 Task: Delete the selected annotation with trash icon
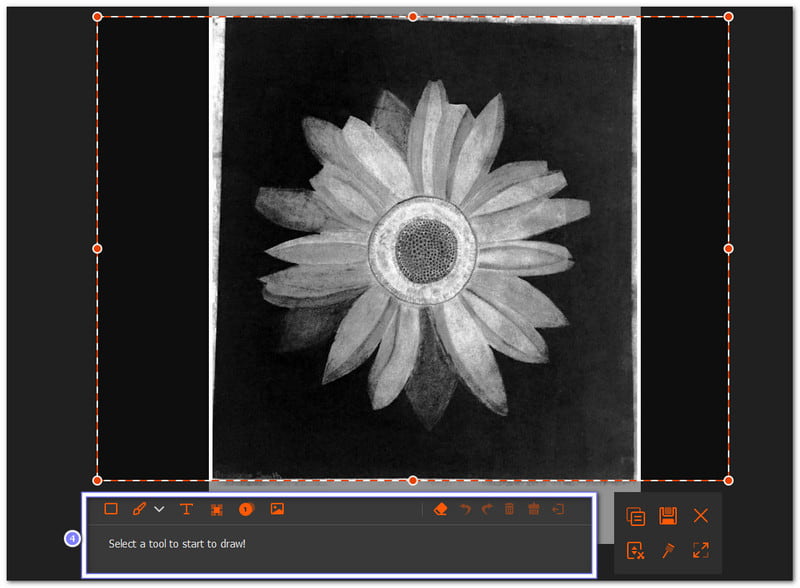click(x=510, y=509)
